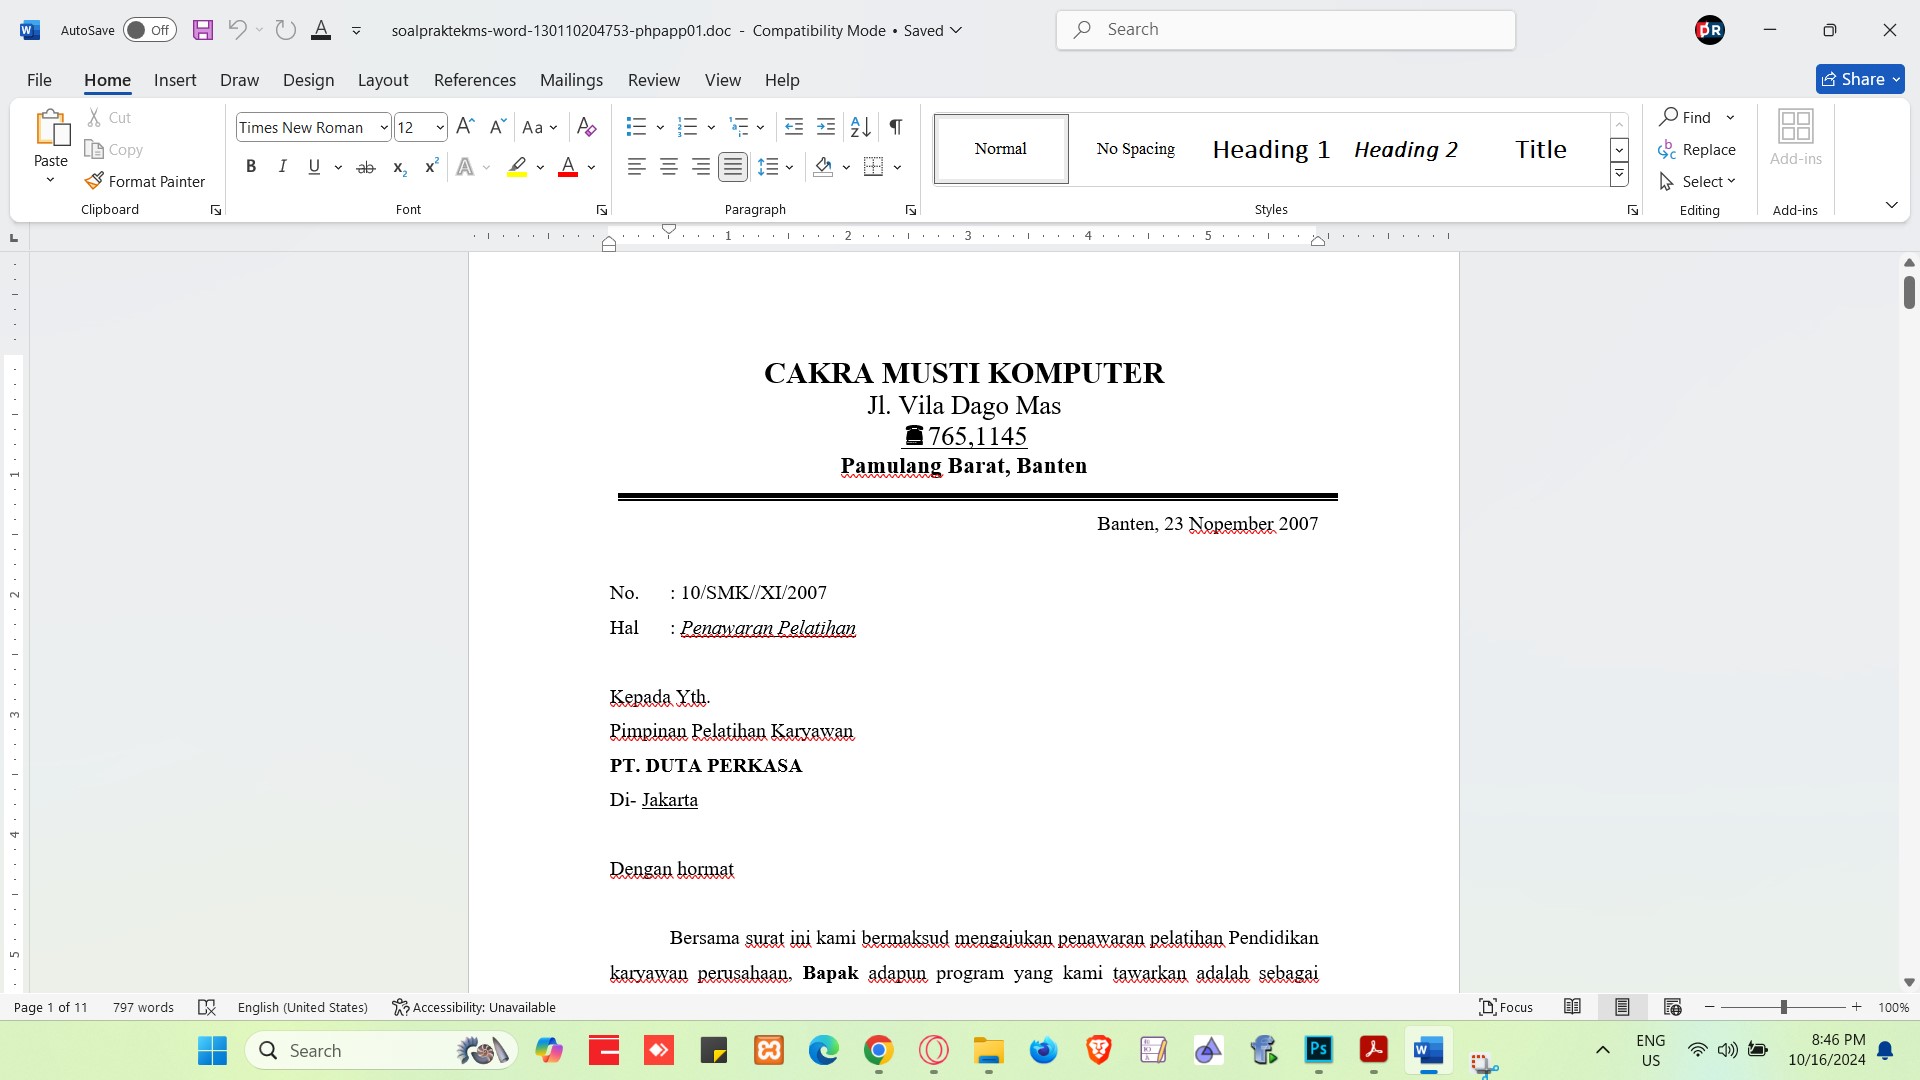Apply italic formatting to text
This screenshot has width=1920, height=1080.
tap(282, 166)
